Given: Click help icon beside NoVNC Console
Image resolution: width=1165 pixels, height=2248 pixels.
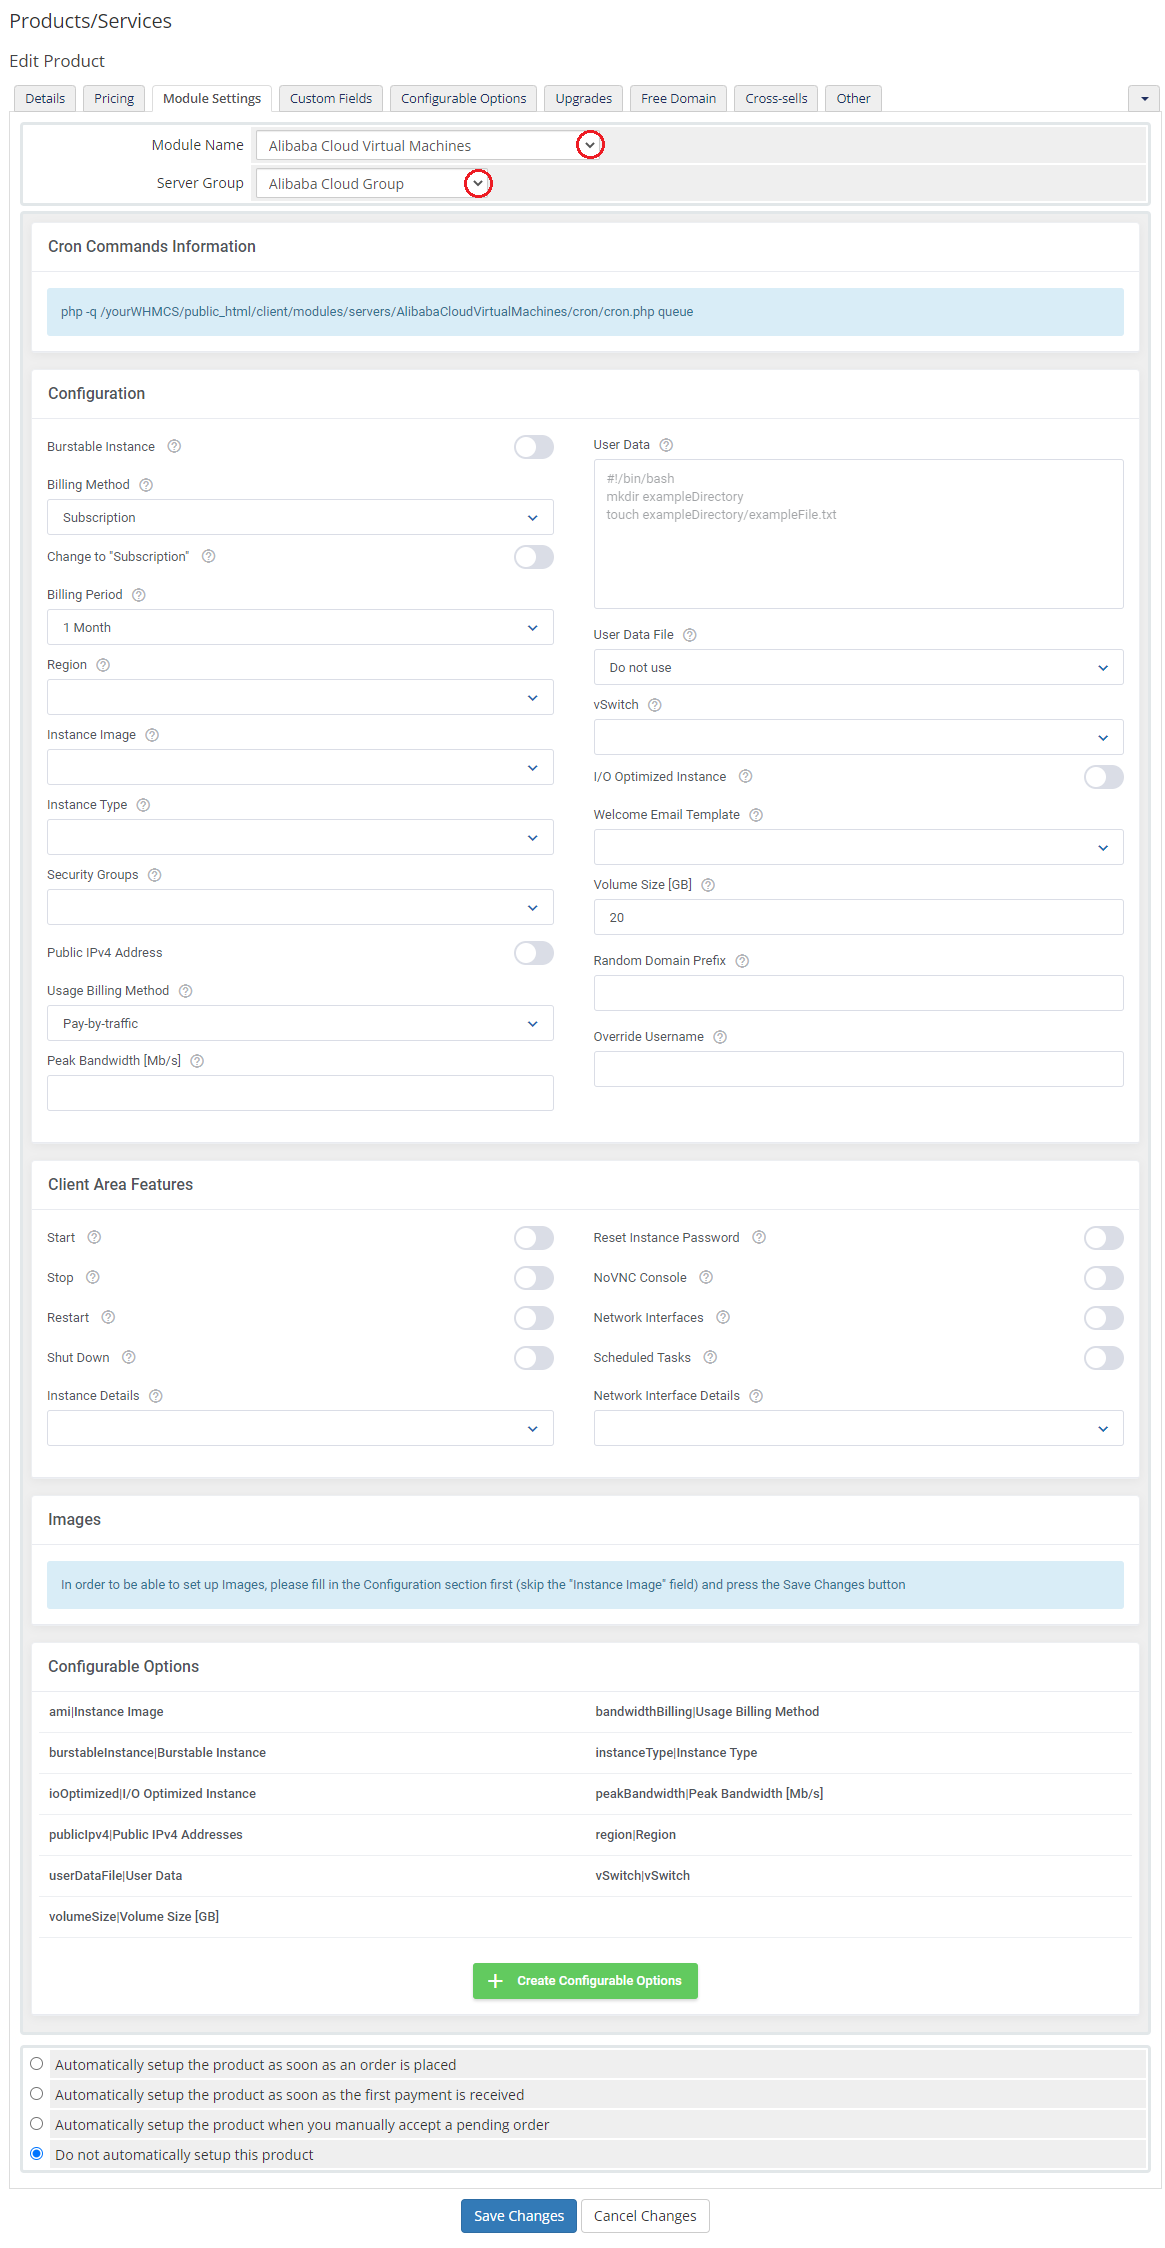Looking at the screenshot, I should (x=706, y=1277).
